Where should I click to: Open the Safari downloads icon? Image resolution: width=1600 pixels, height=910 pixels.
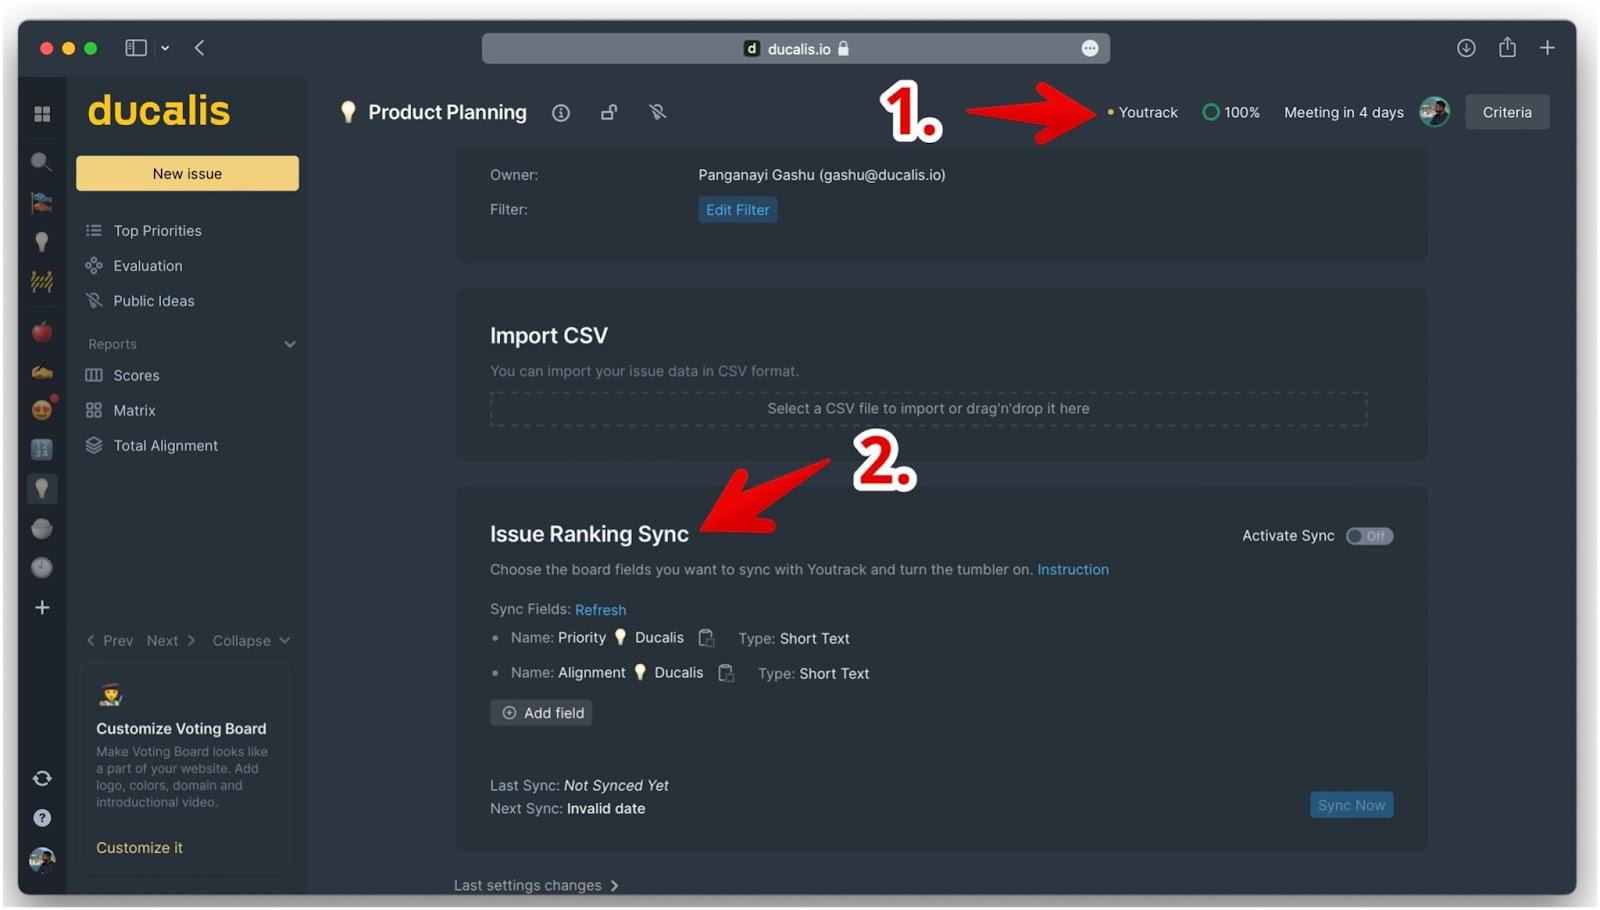click(x=1466, y=48)
